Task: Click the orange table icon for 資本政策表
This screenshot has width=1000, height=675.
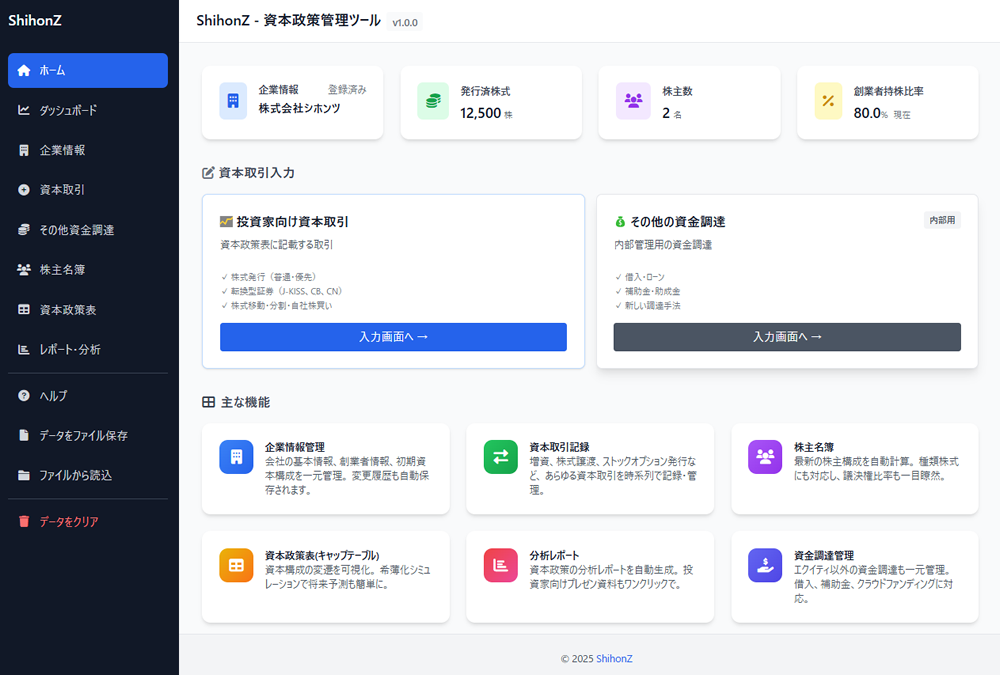Action: [237, 565]
